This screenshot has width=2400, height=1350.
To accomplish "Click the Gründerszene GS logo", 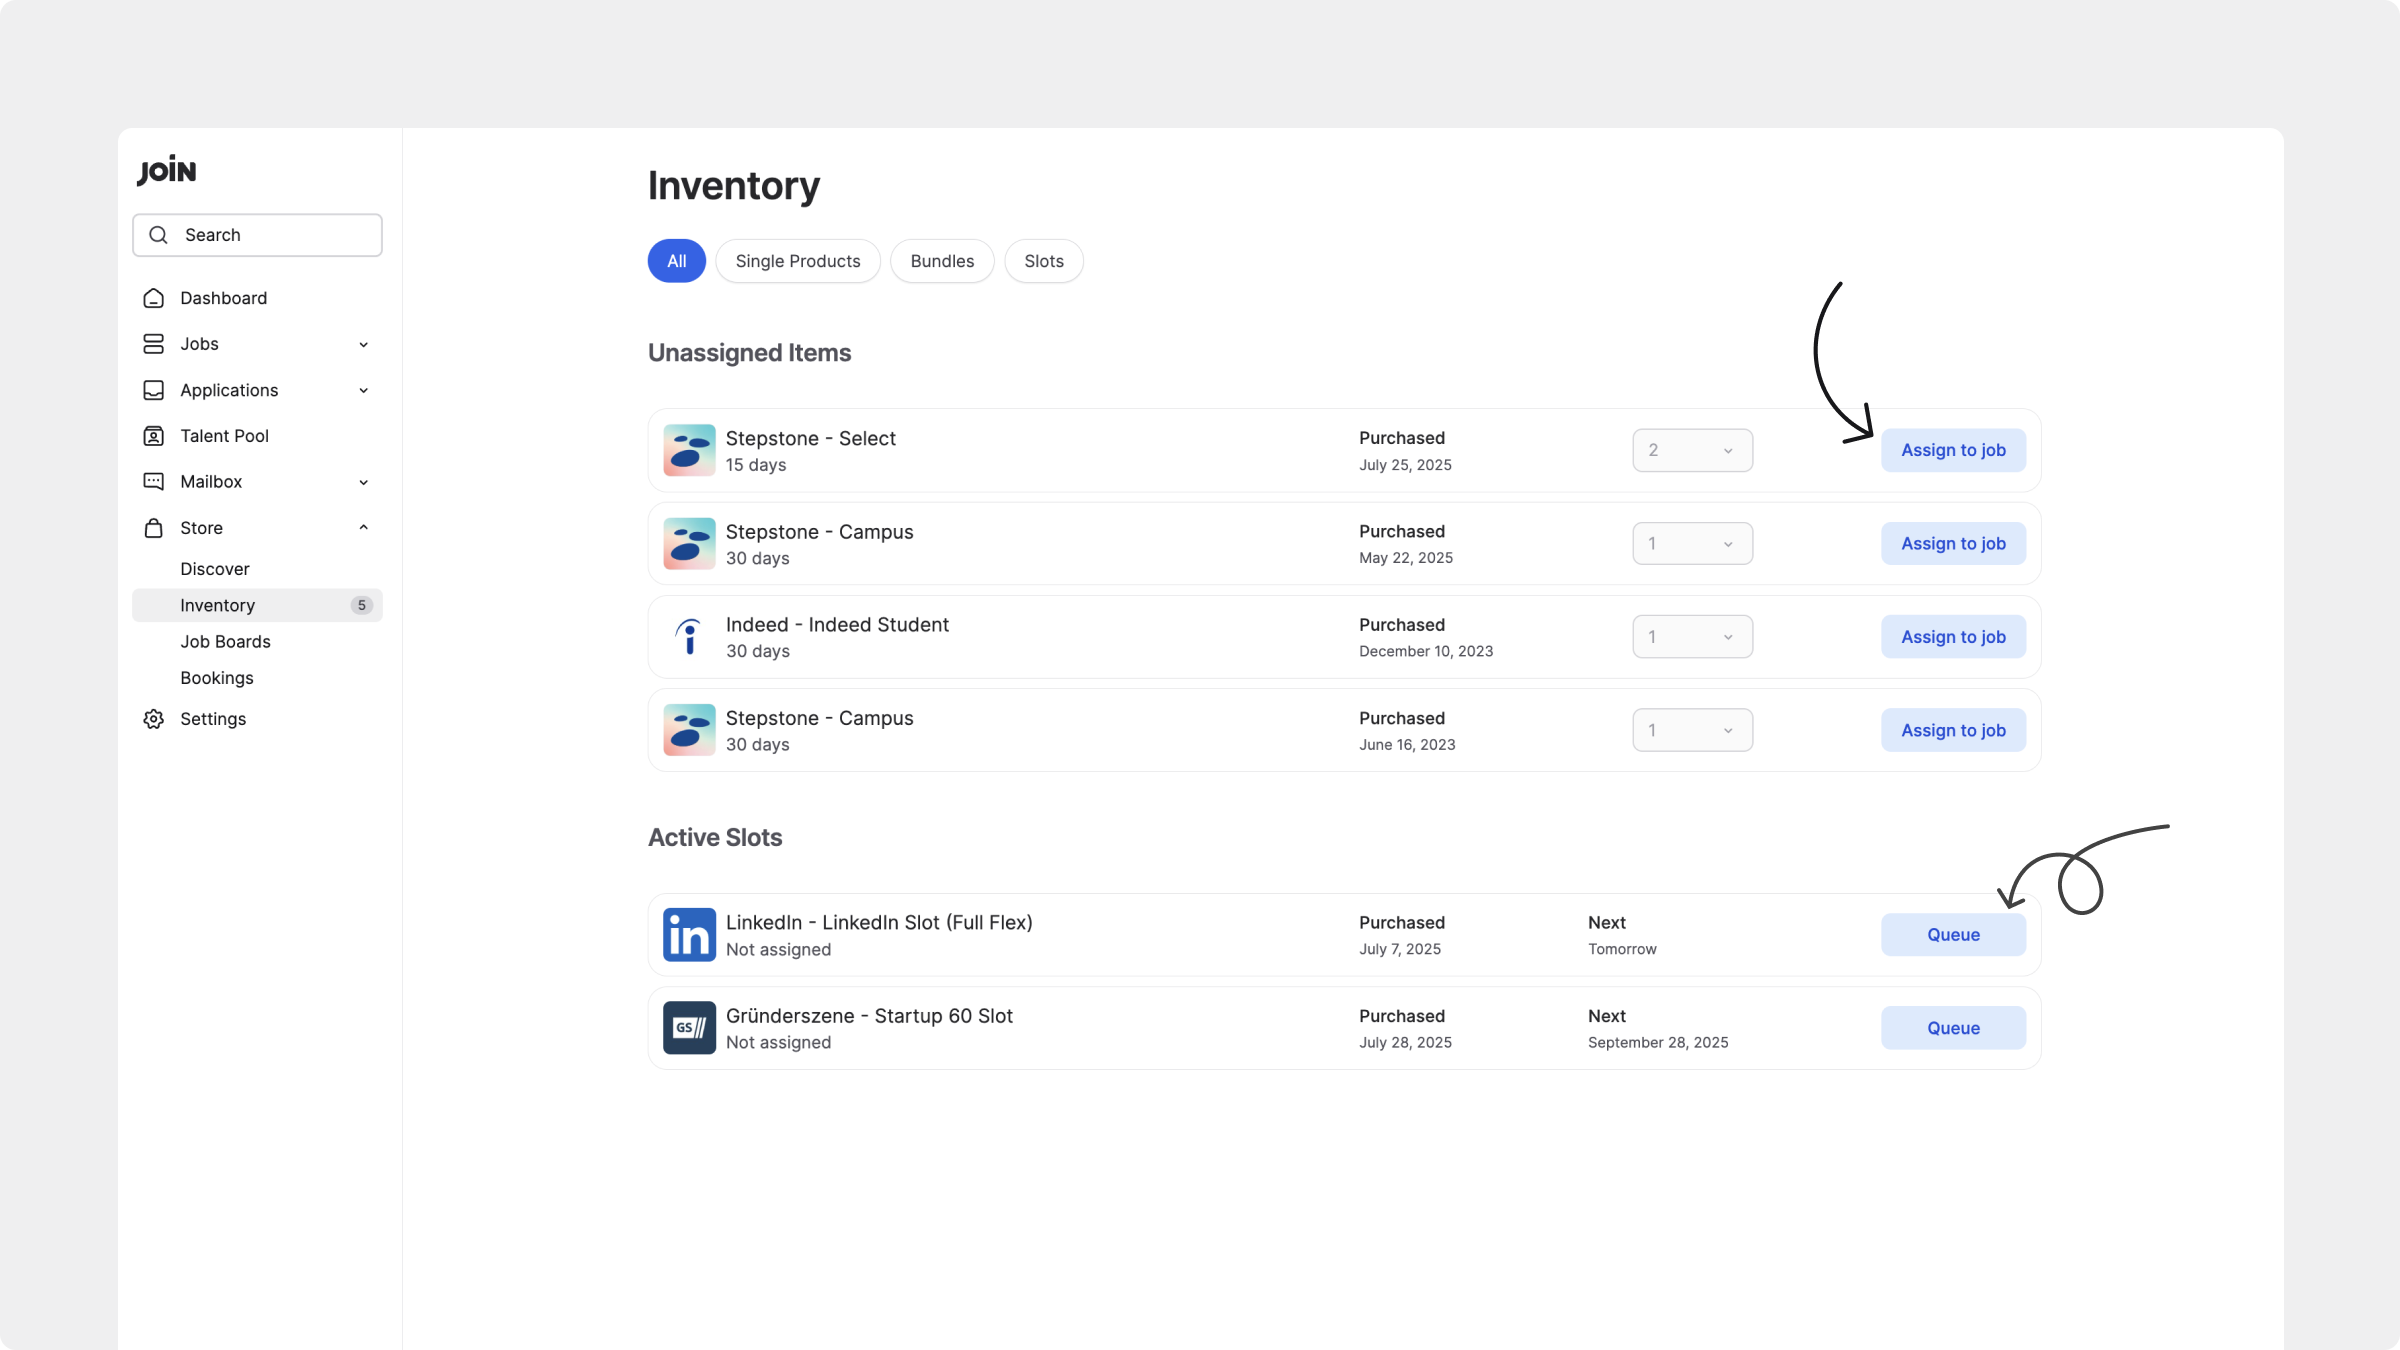I will coord(689,1028).
